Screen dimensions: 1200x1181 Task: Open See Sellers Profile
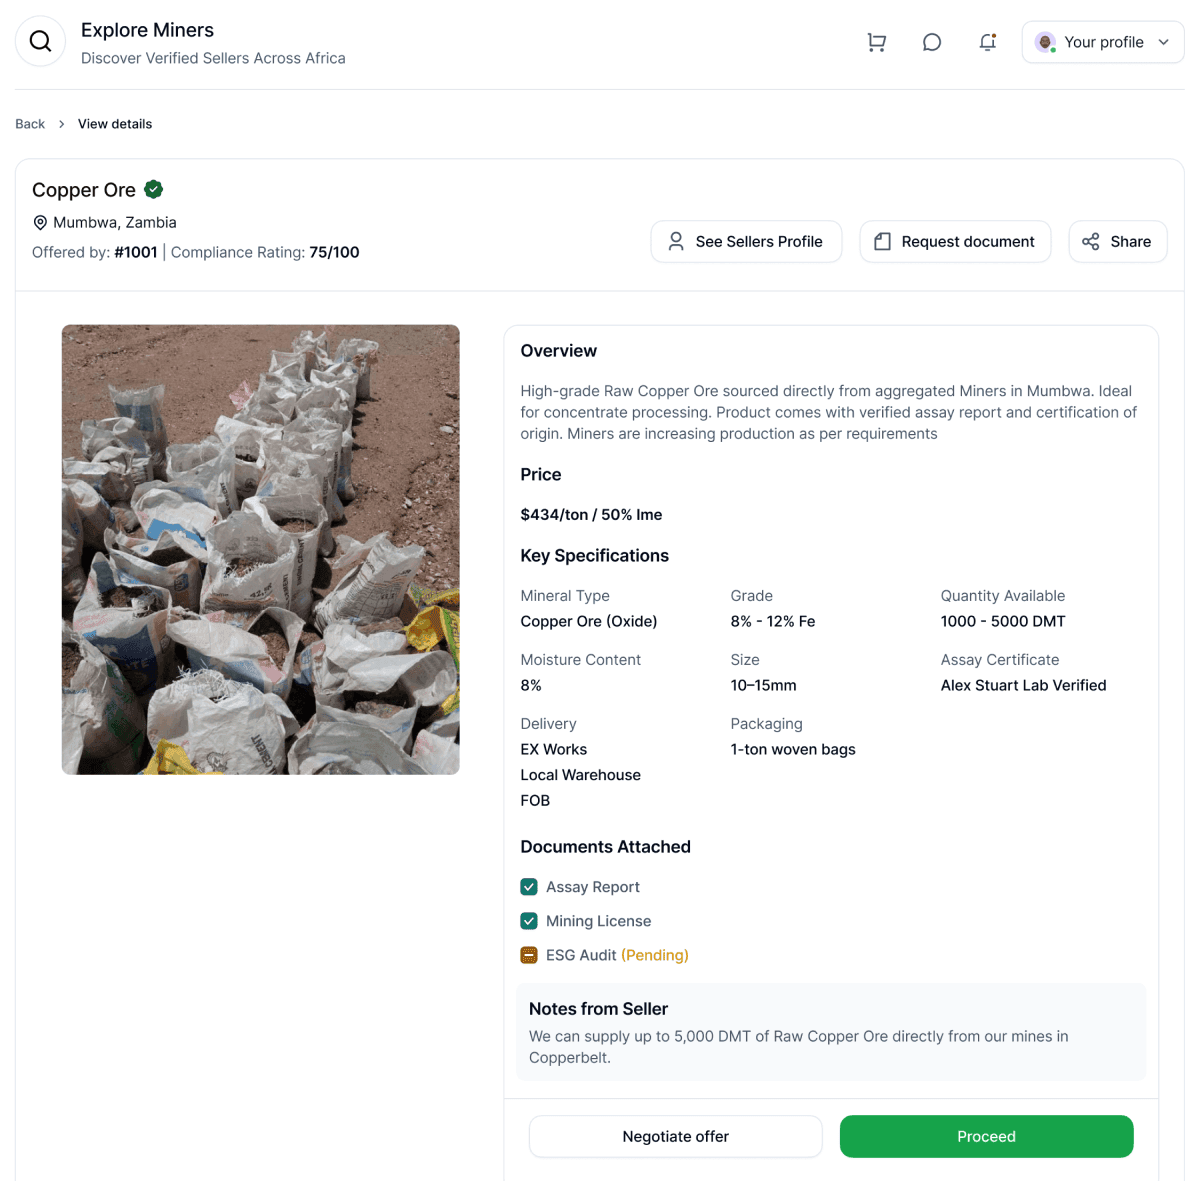(x=746, y=242)
